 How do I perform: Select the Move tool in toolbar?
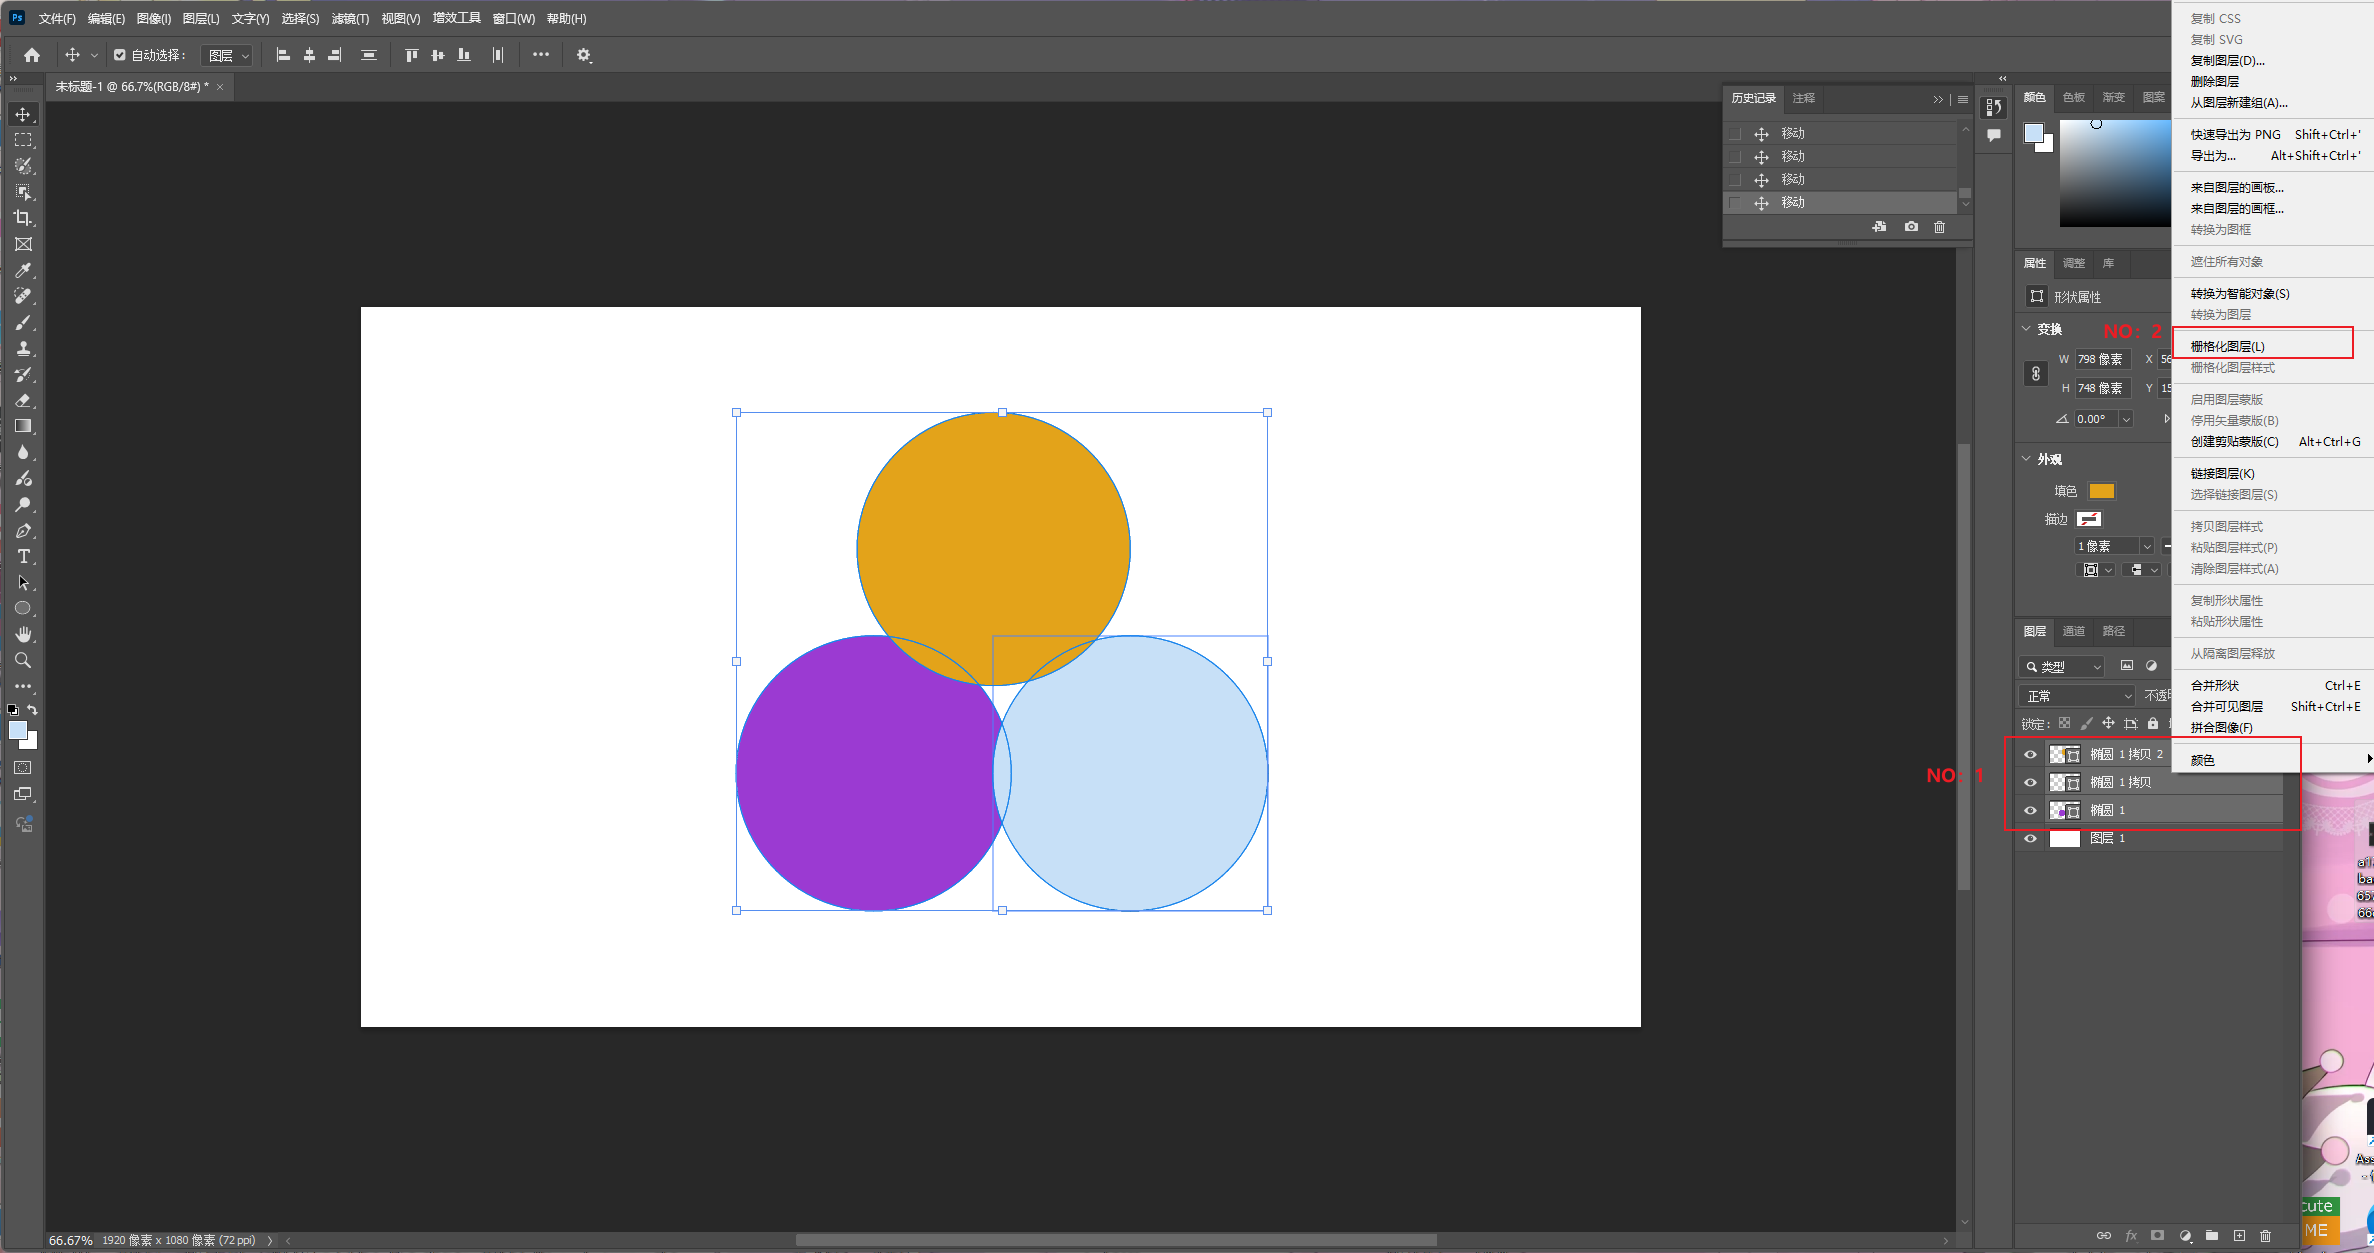coord(23,114)
